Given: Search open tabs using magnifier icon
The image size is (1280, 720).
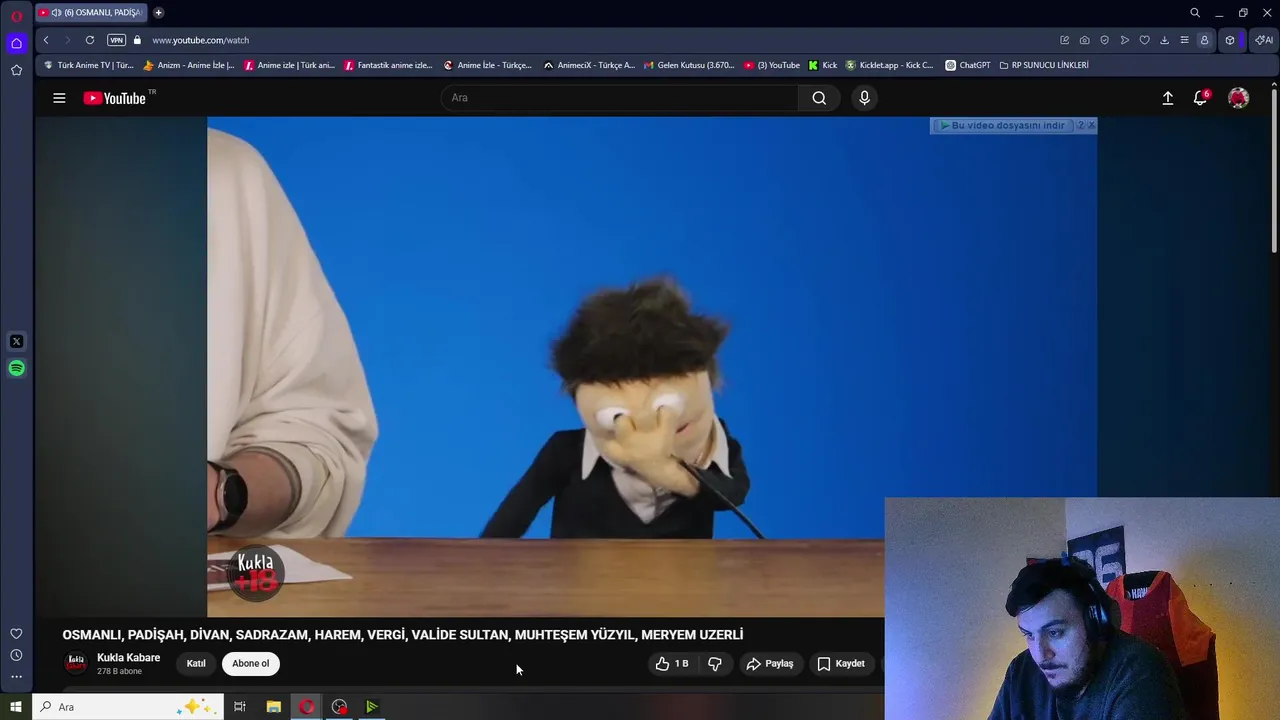Looking at the screenshot, I should coord(1195,13).
